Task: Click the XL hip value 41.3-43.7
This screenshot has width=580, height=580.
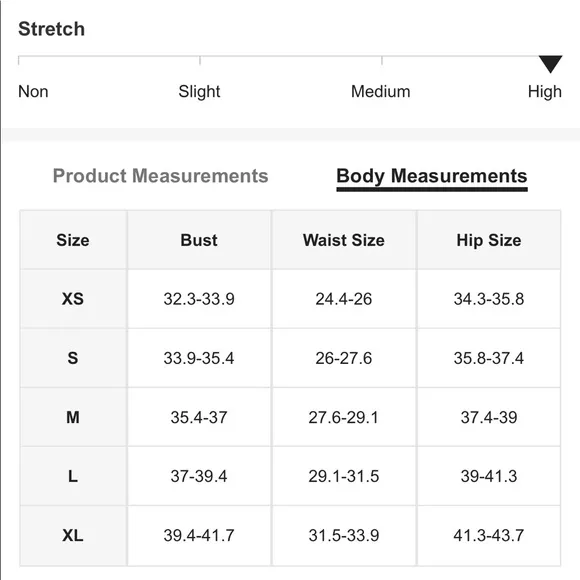Action: coord(489,535)
